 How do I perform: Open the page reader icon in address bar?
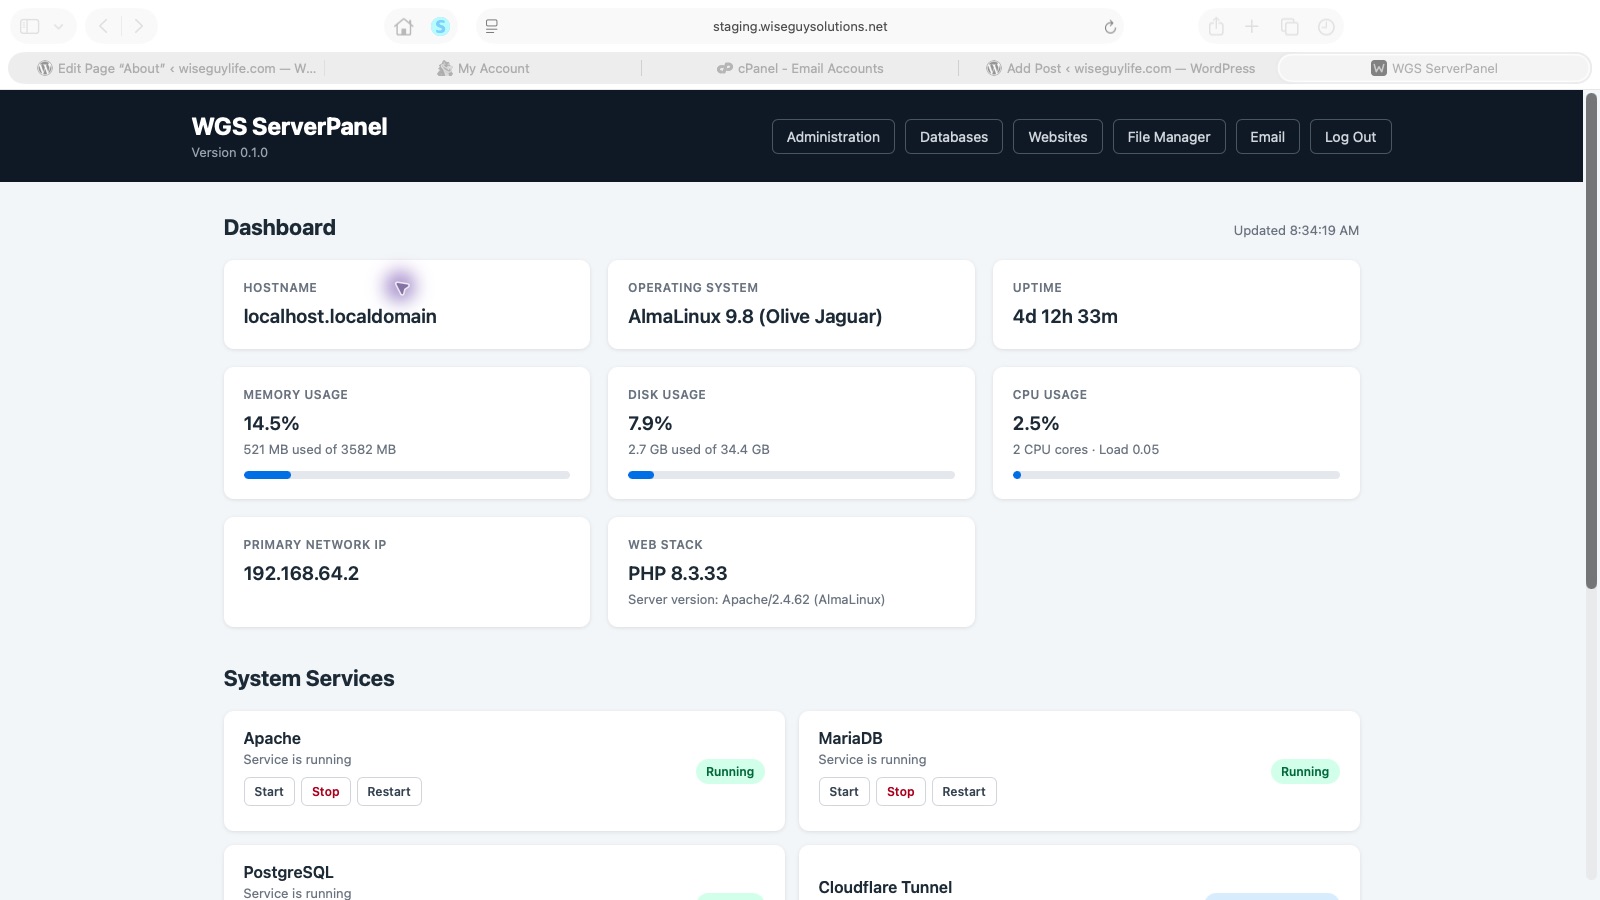pyautogui.click(x=492, y=26)
